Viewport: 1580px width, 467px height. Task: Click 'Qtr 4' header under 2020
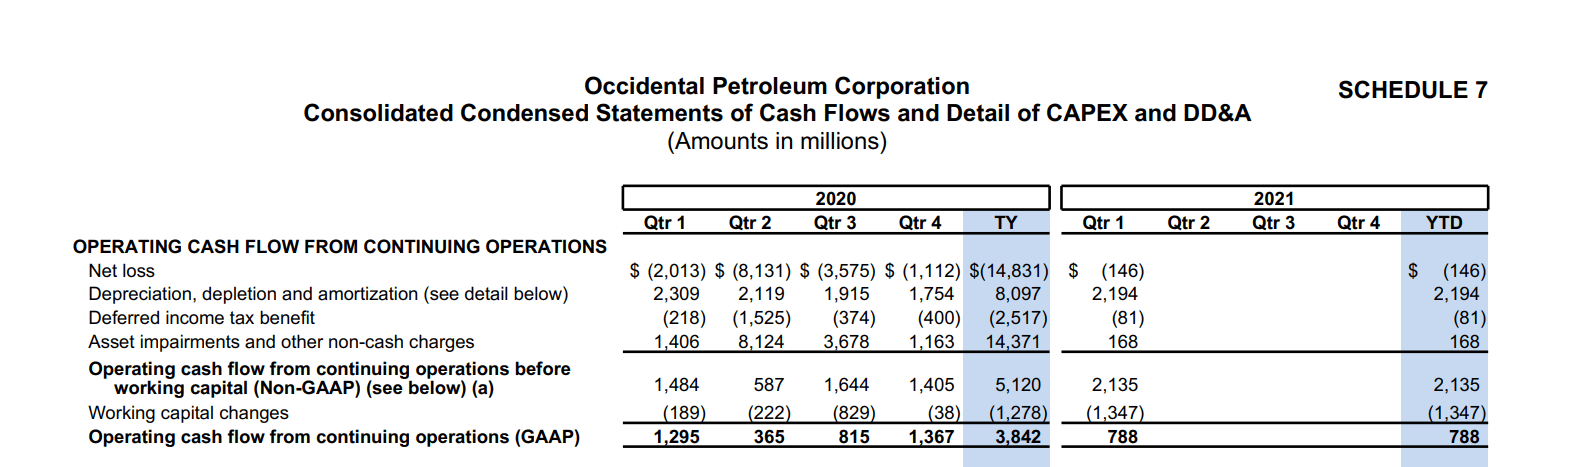(x=920, y=222)
